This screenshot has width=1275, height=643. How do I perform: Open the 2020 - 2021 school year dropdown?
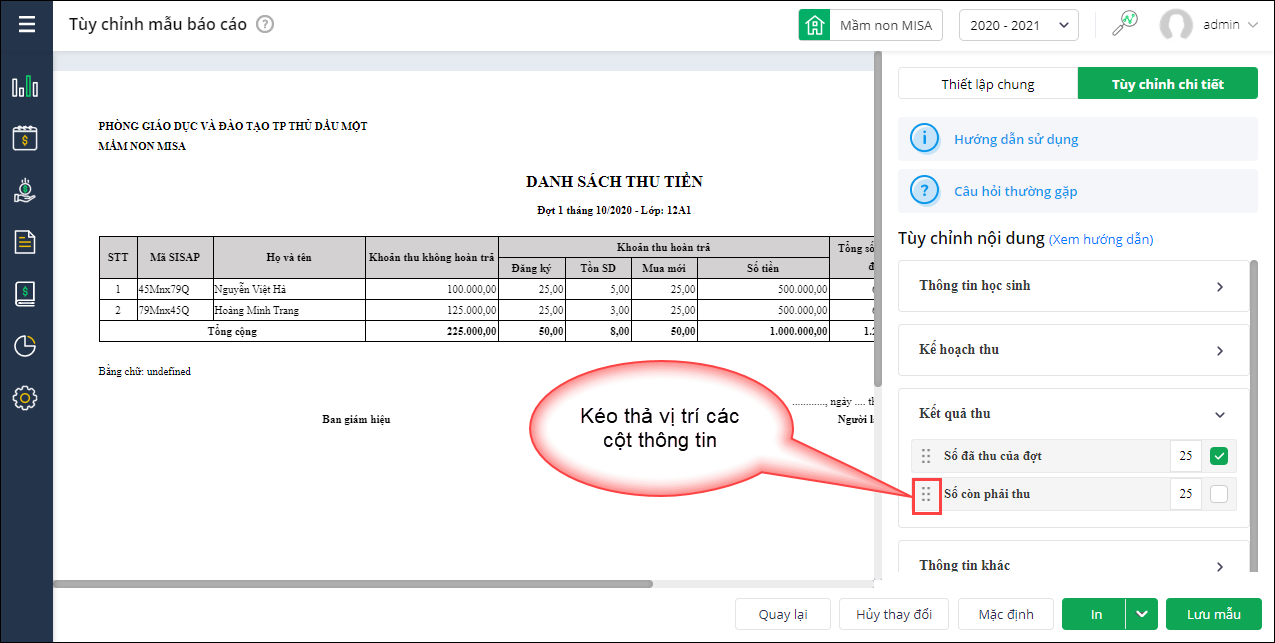pyautogui.click(x=1018, y=25)
